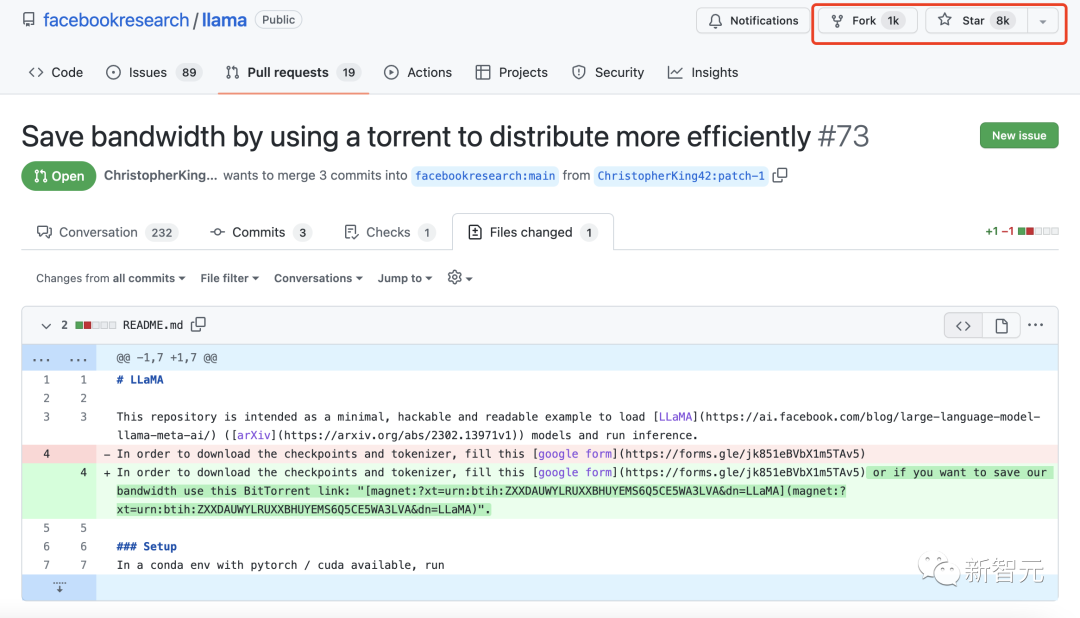The image size is (1080, 618).
Task: Click the facebookresearch:main base branch label
Action: tap(485, 176)
